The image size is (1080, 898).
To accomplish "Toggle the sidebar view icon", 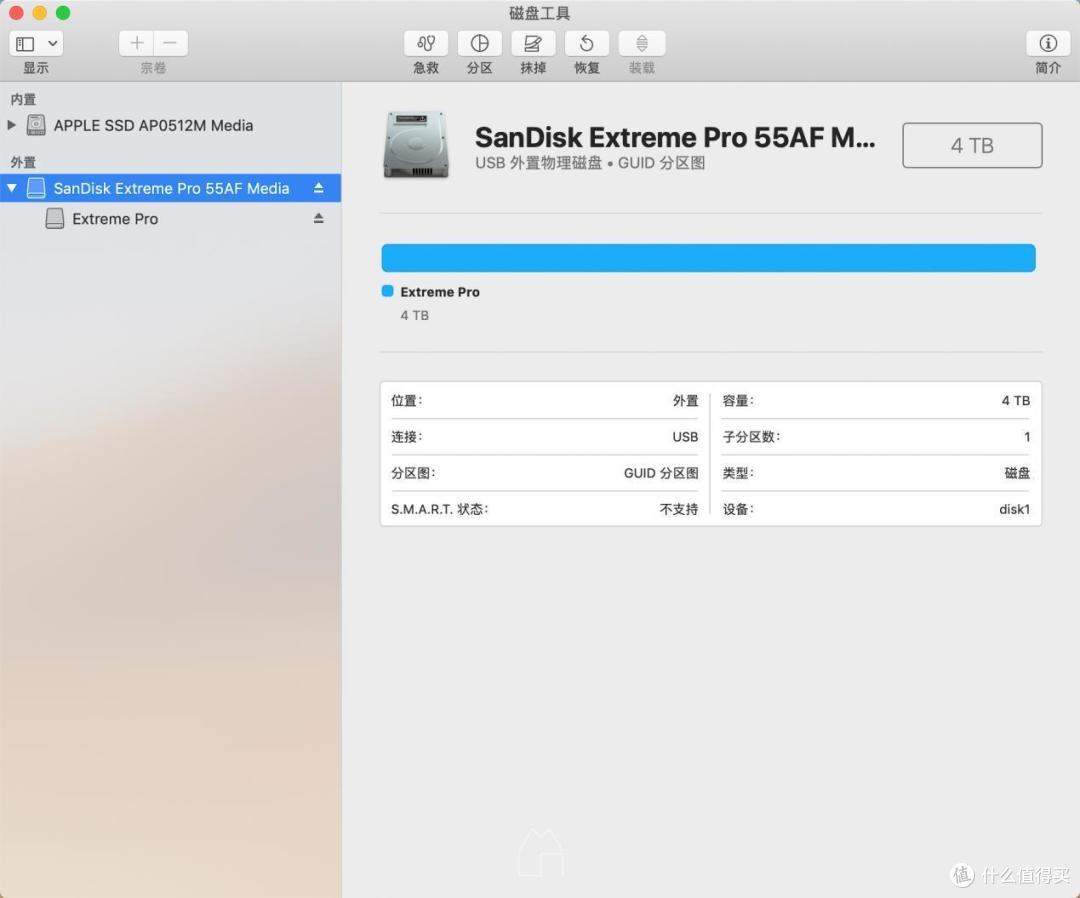I will (x=25, y=44).
